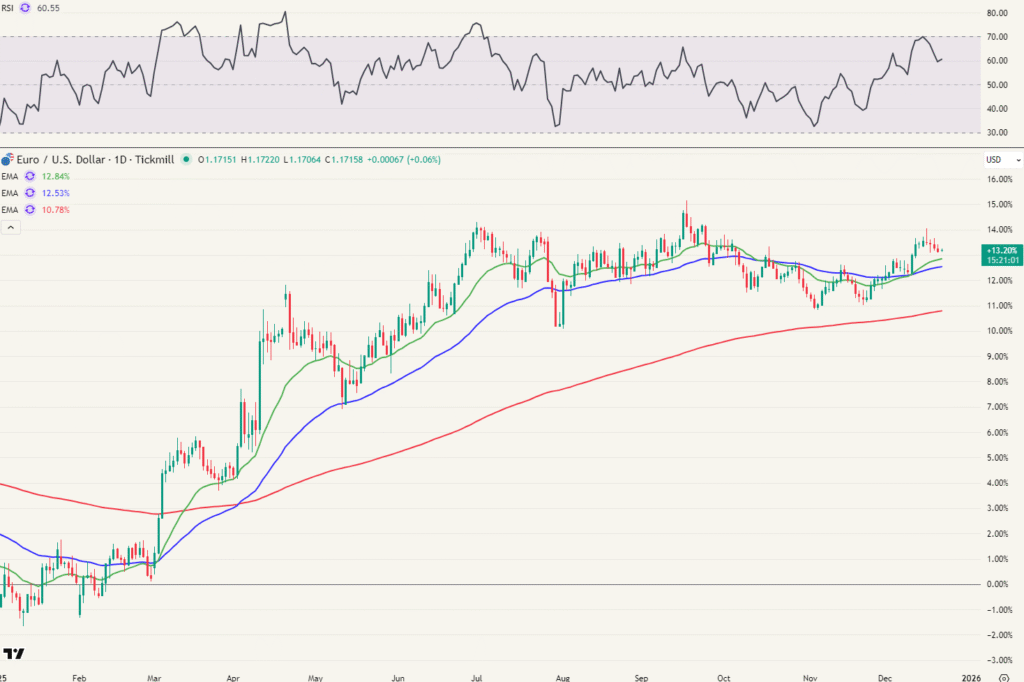Toggle the red 10.78% EMA label
The height and width of the screenshot is (682, 1024).
(55, 209)
